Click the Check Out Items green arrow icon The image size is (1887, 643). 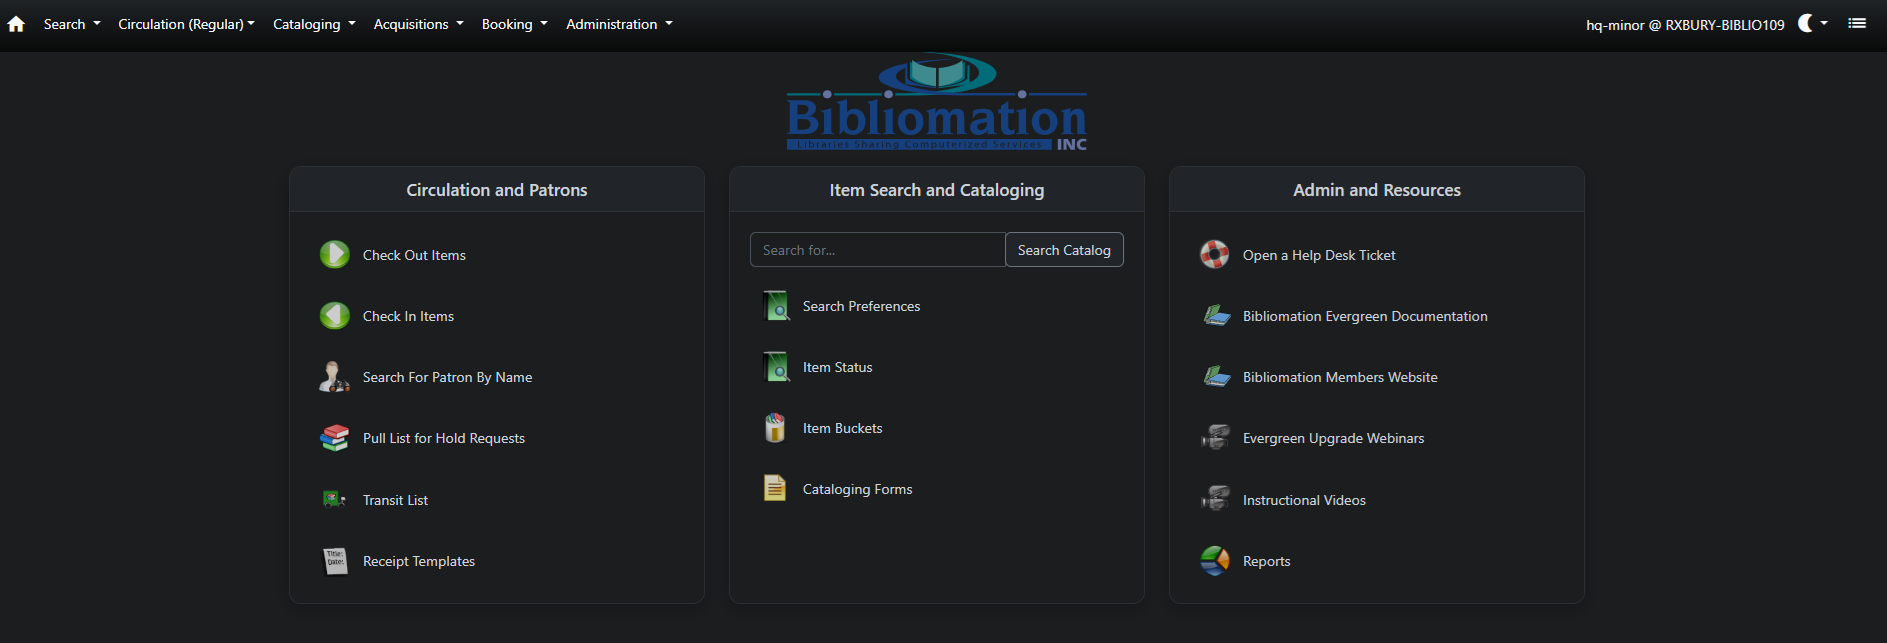(x=335, y=255)
